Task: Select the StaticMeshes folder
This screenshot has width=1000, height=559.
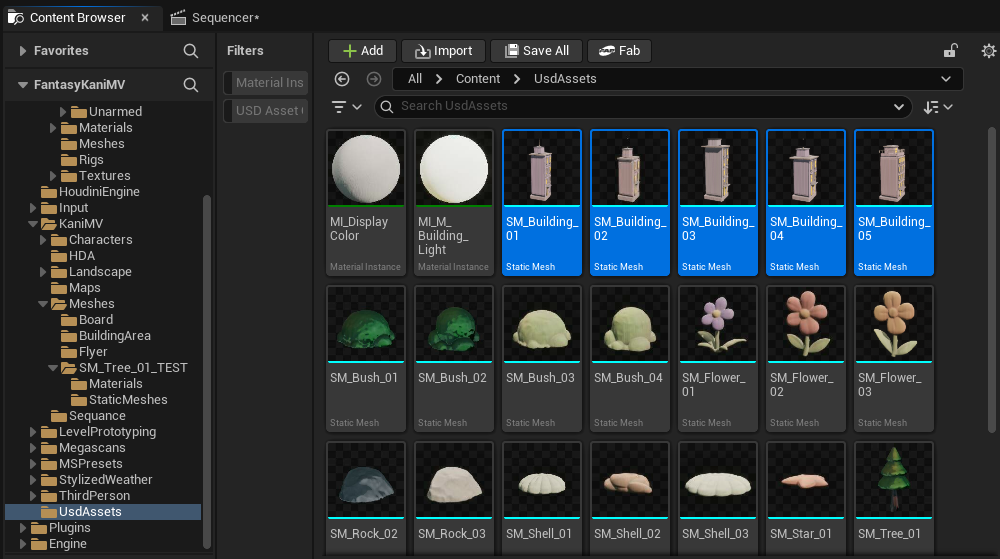Action: pos(119,400)
